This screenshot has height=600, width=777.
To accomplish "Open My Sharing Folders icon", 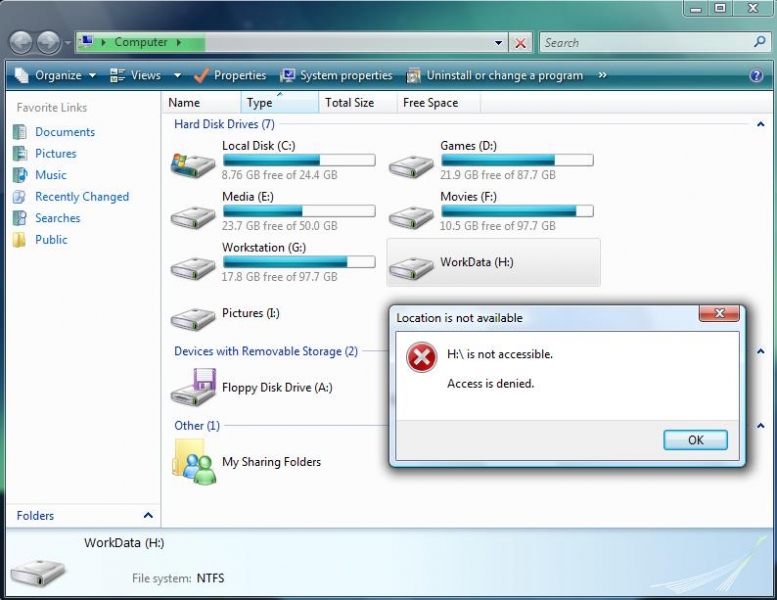I will coord(193,462).
